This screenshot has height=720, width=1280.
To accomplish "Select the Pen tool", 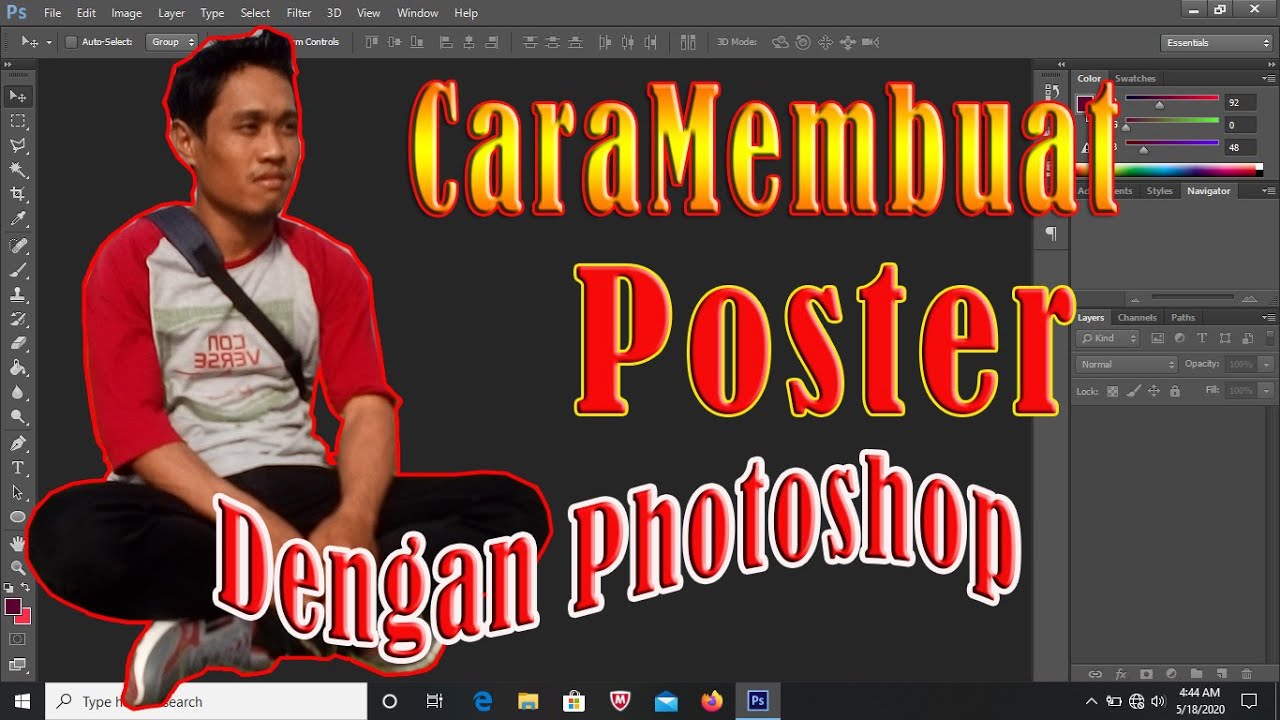I will click(18, 443).
